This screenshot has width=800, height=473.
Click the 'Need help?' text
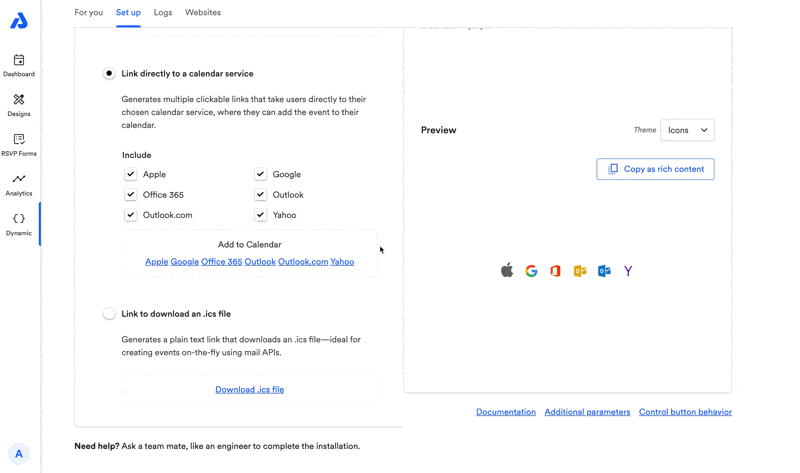tap(97, 446)
